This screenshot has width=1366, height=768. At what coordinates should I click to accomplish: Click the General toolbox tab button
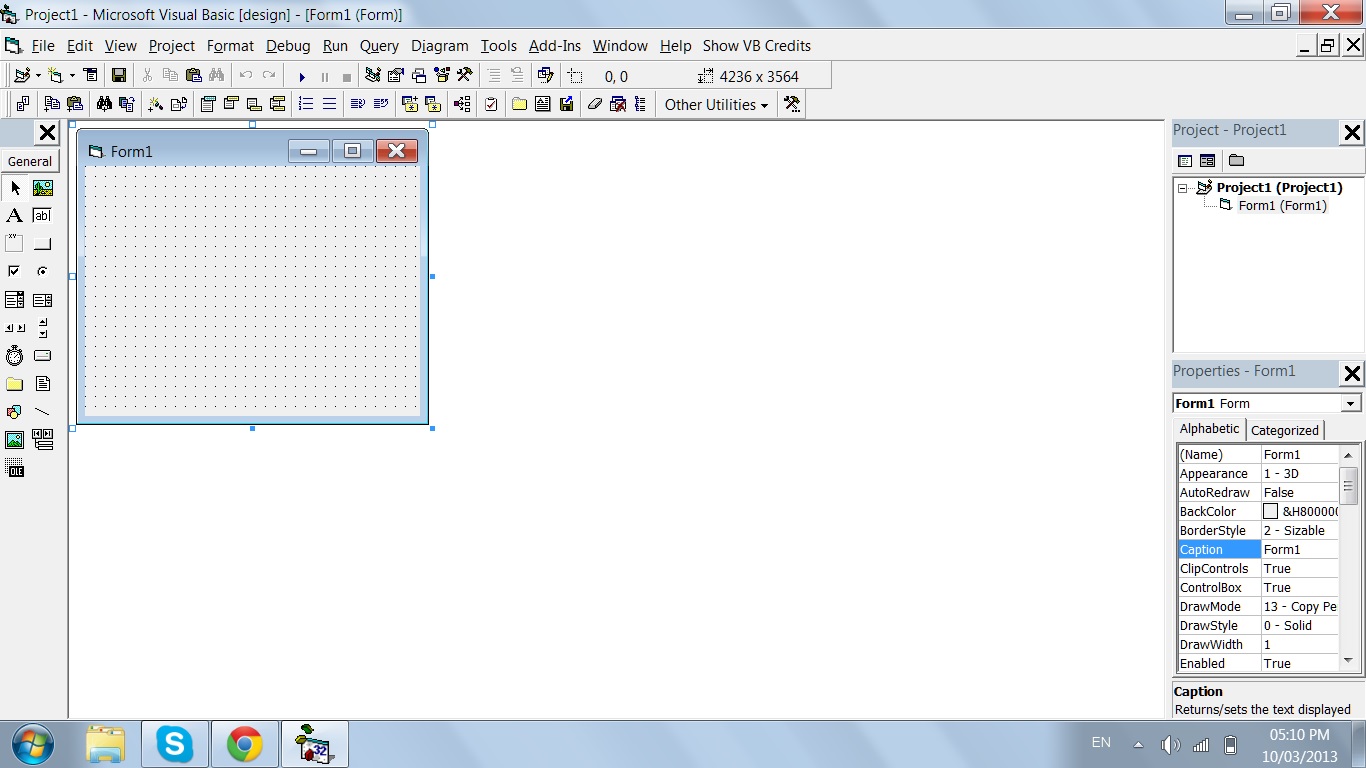tap(30, 161)
